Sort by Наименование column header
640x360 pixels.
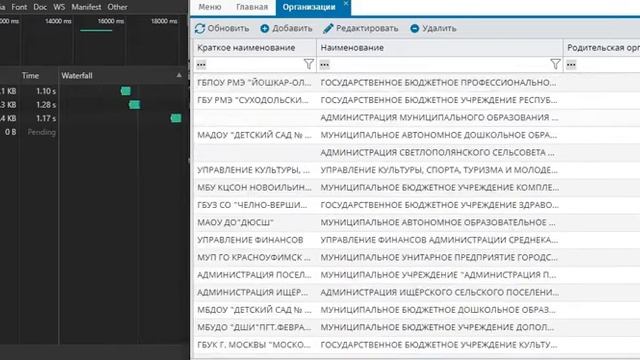(x=440, y=48)
